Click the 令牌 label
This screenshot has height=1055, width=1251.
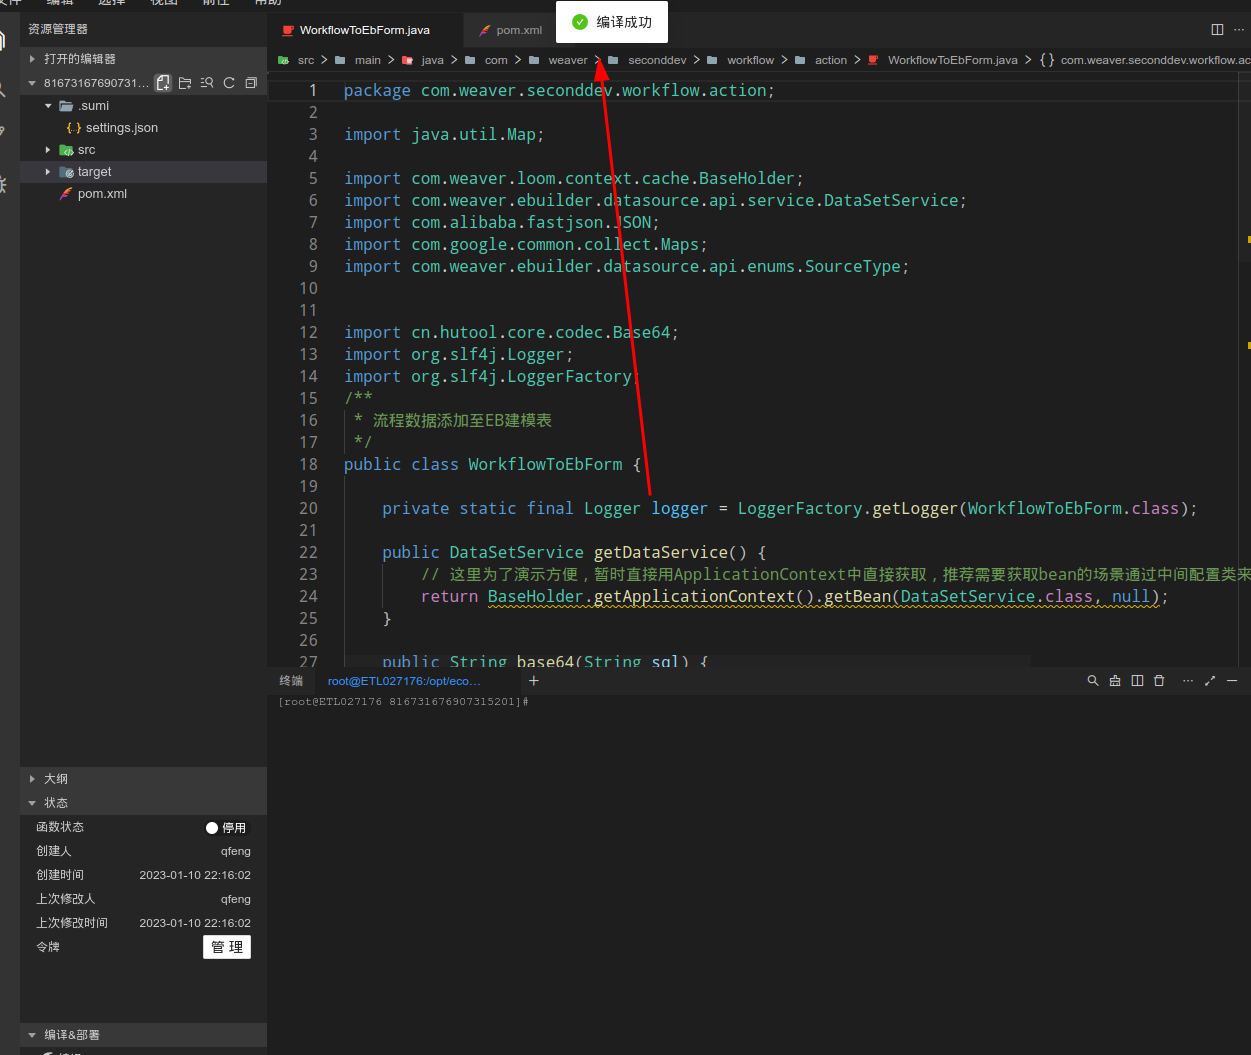tap(48, 947)
